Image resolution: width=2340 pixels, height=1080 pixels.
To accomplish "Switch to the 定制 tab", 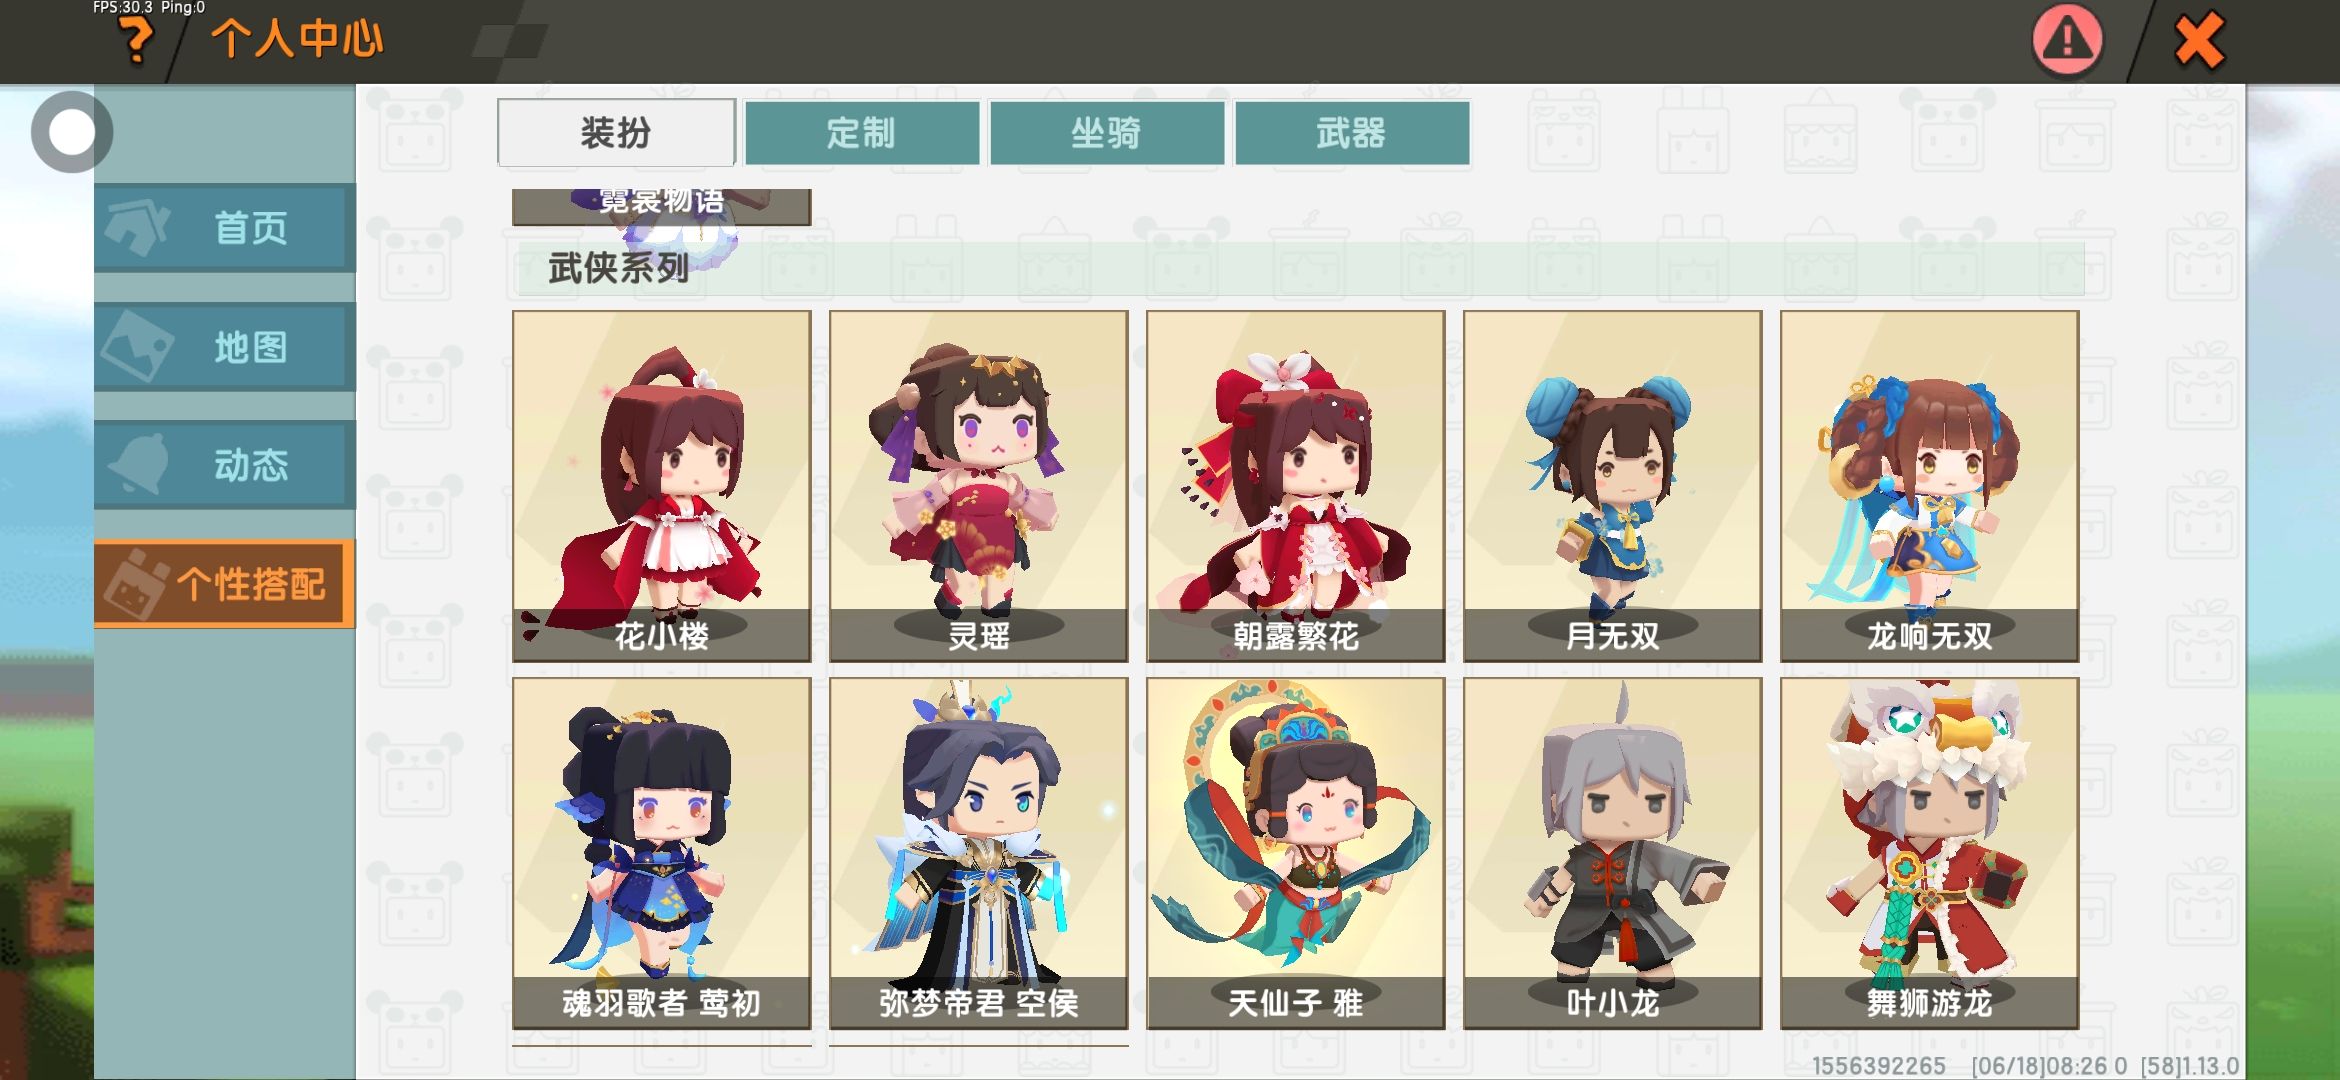I will coord(862,132).
